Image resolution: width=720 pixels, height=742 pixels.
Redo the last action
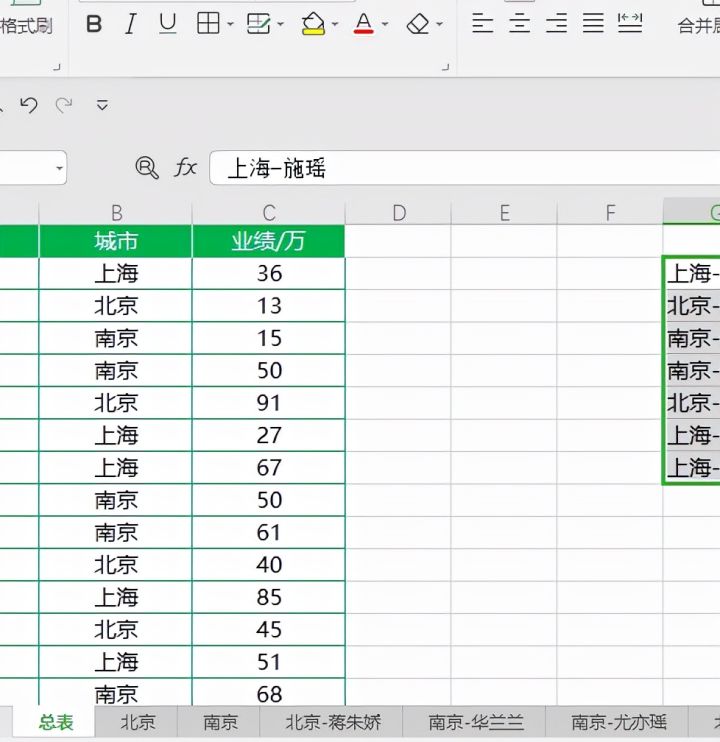coord(64,105)
